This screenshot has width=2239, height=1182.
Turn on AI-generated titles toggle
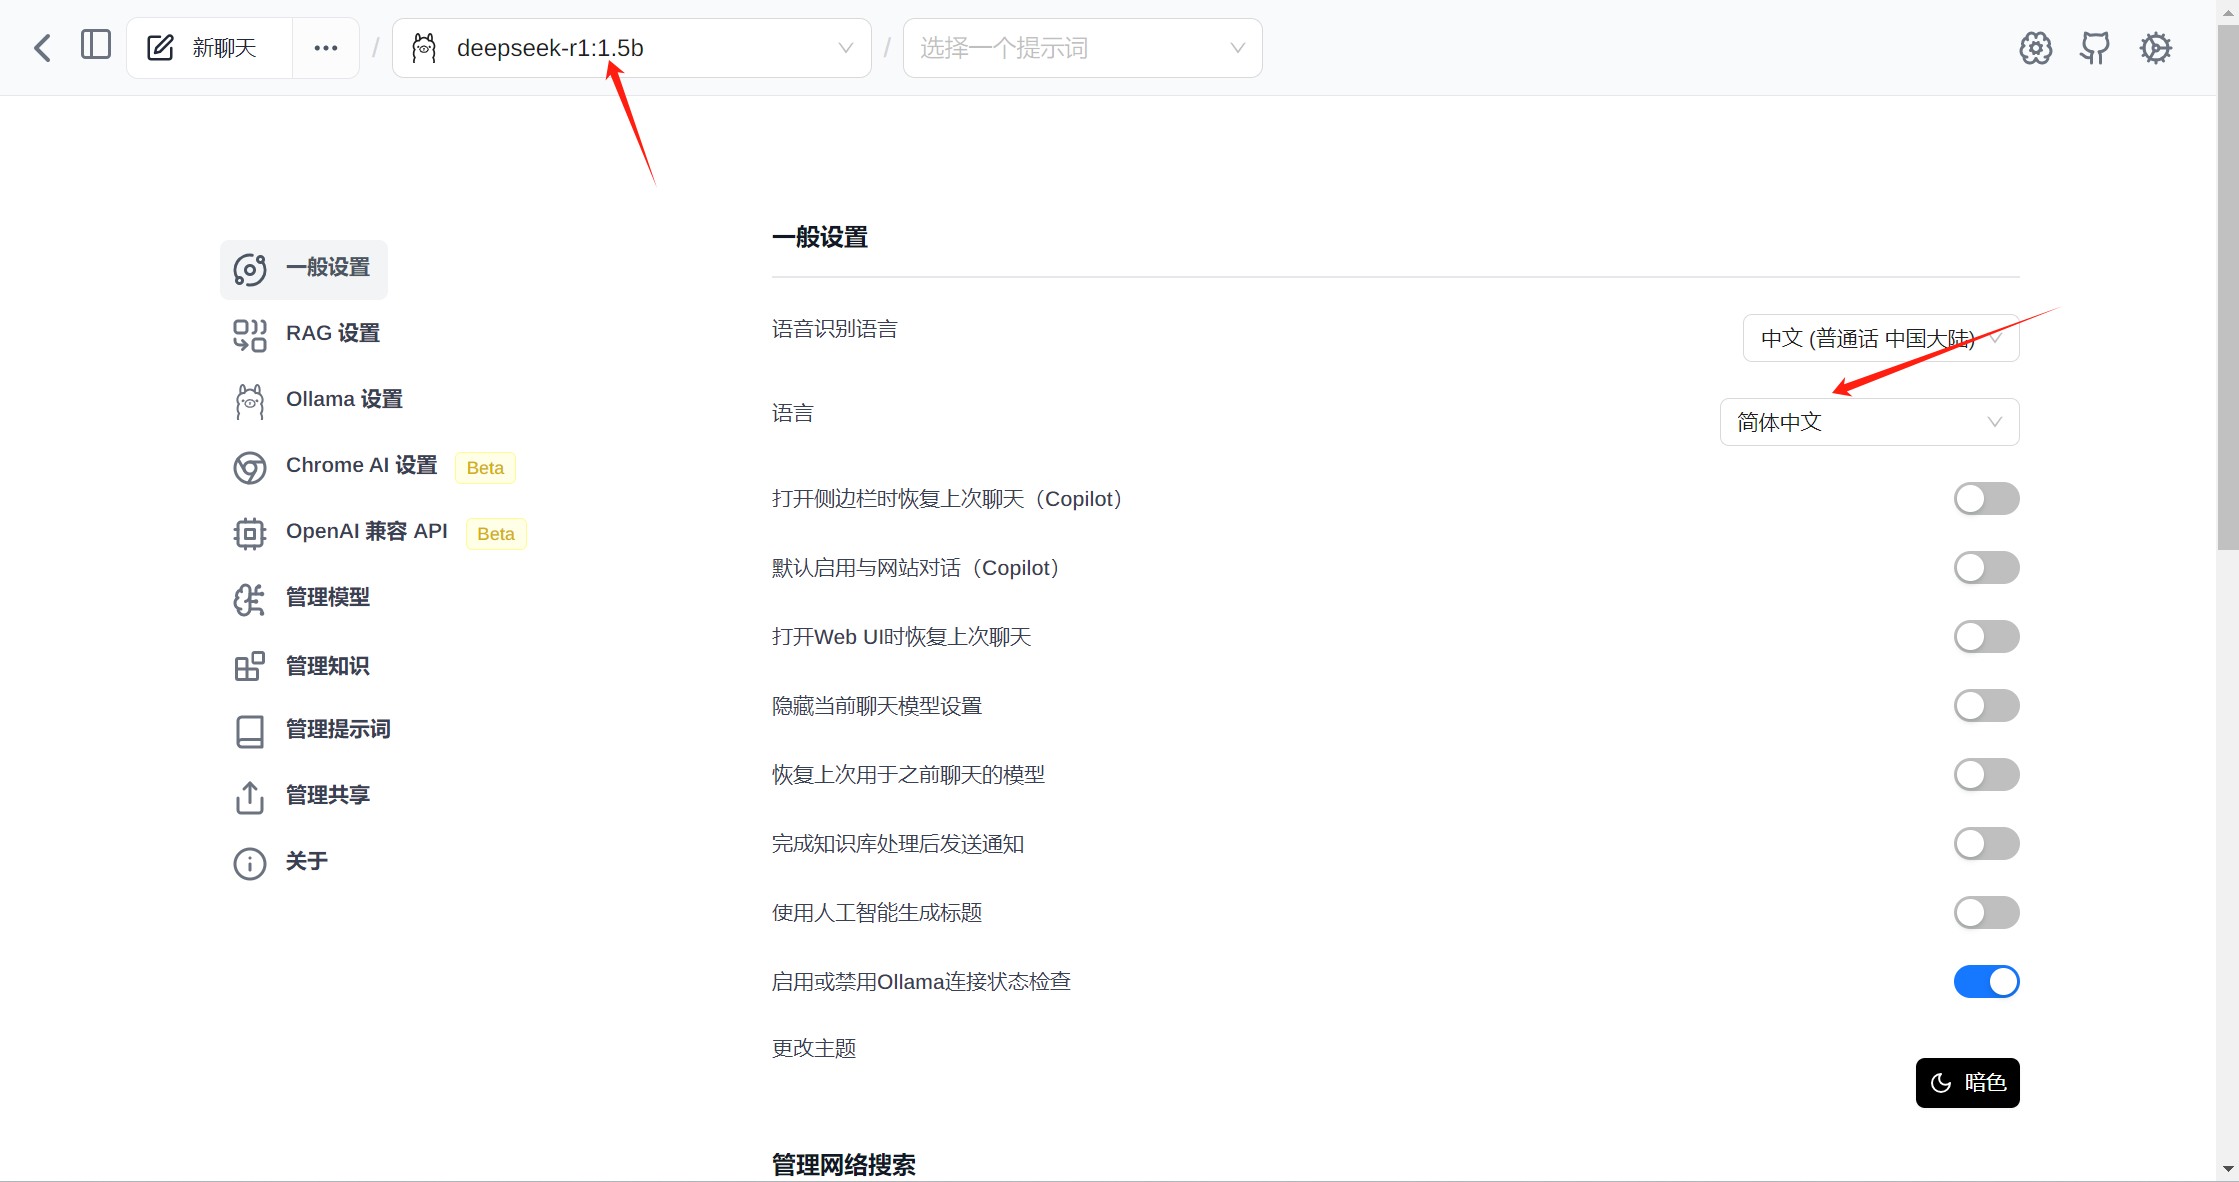pyautogui.click(x=1986, y=913)
